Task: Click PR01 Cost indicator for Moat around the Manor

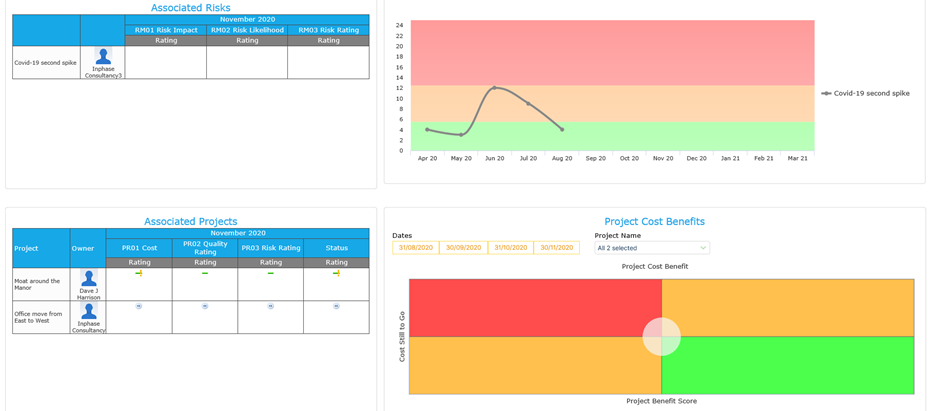Action: (x=138, y=273)
